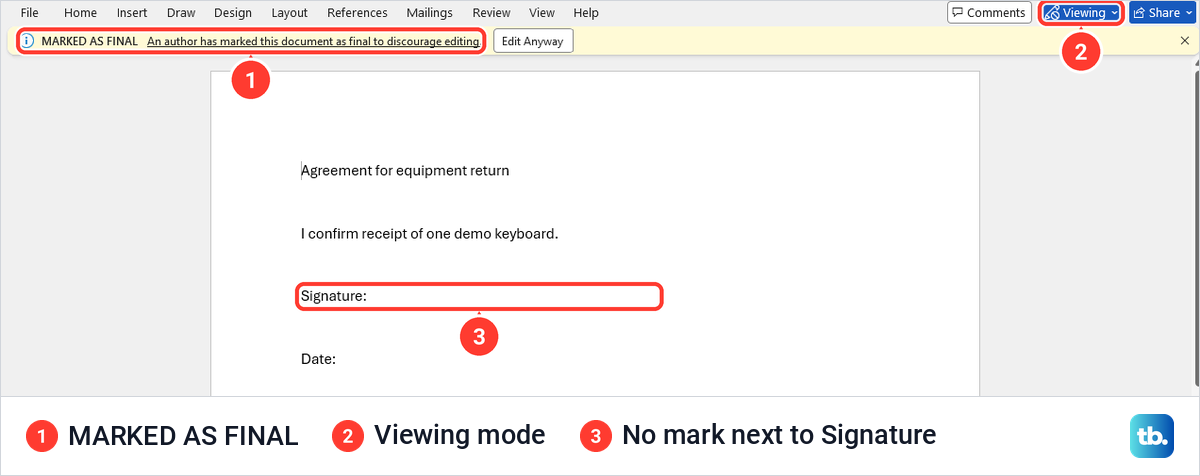Click the Edit Anyway button
1200x476 pixels.
tap(533, 41)
